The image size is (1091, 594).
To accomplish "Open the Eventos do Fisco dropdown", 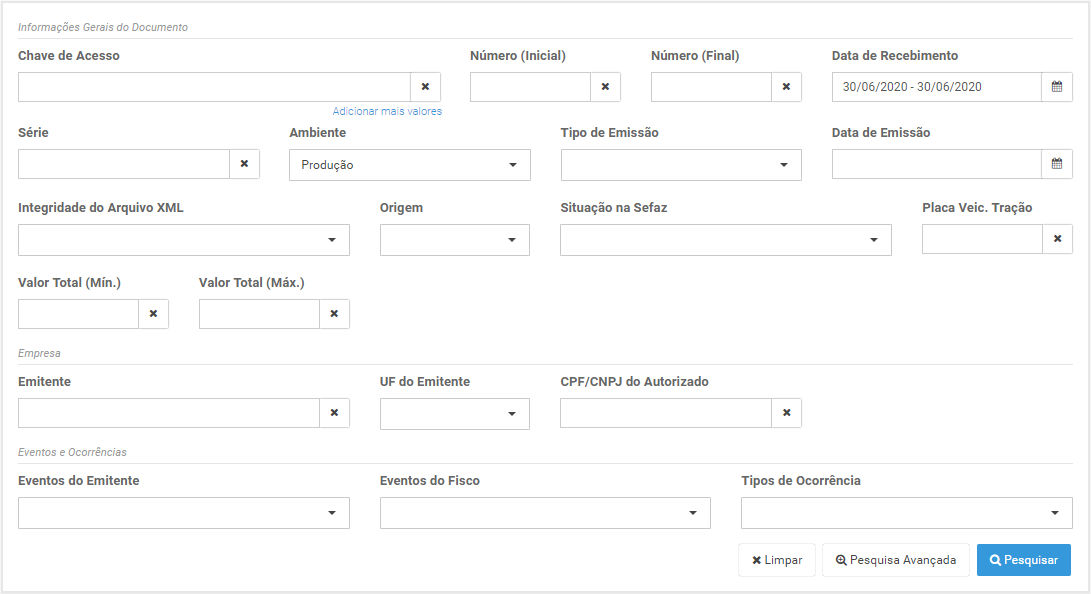I will pos(545,513).
